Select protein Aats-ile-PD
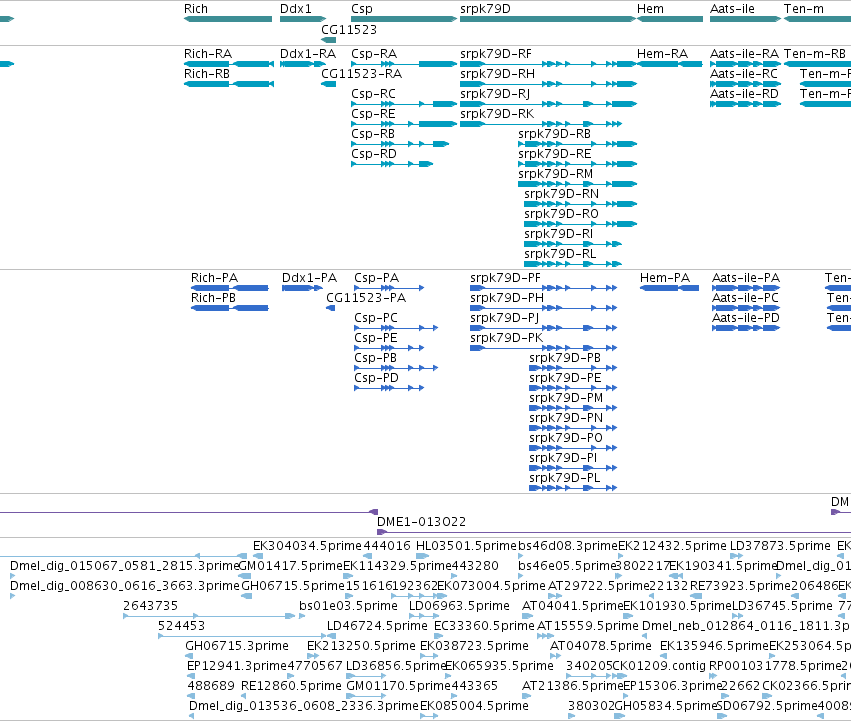851x721 pixels. [x=746, y=328]
